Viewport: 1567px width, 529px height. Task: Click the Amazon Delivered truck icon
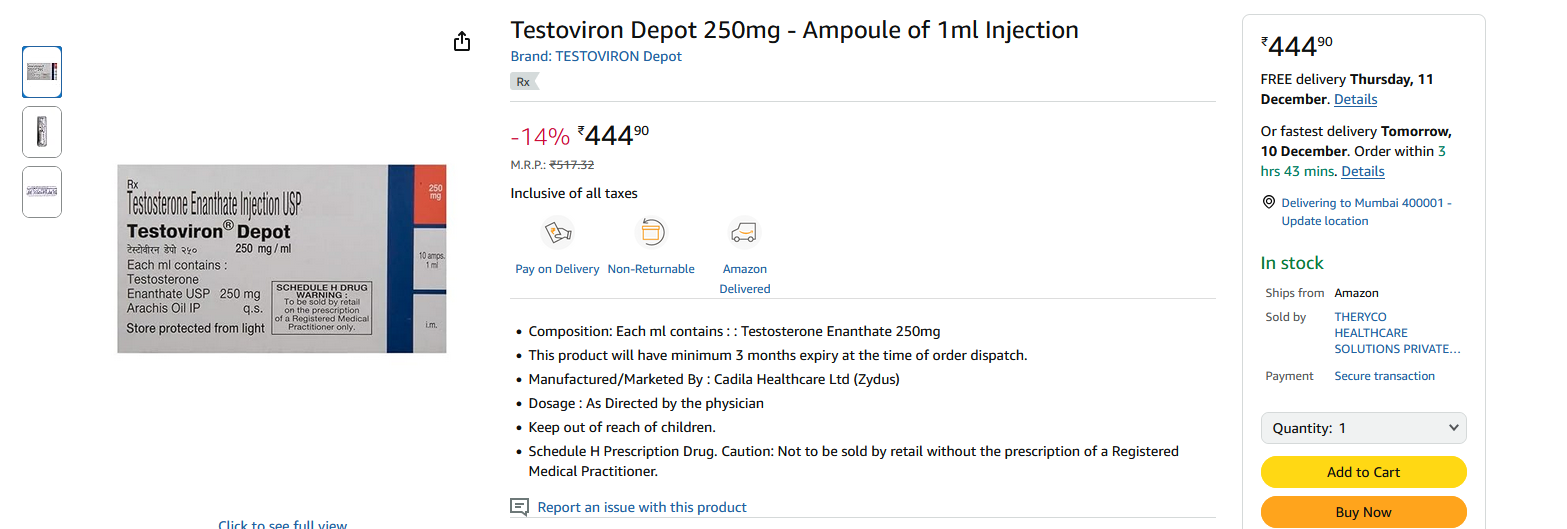[x=745, y=234]
